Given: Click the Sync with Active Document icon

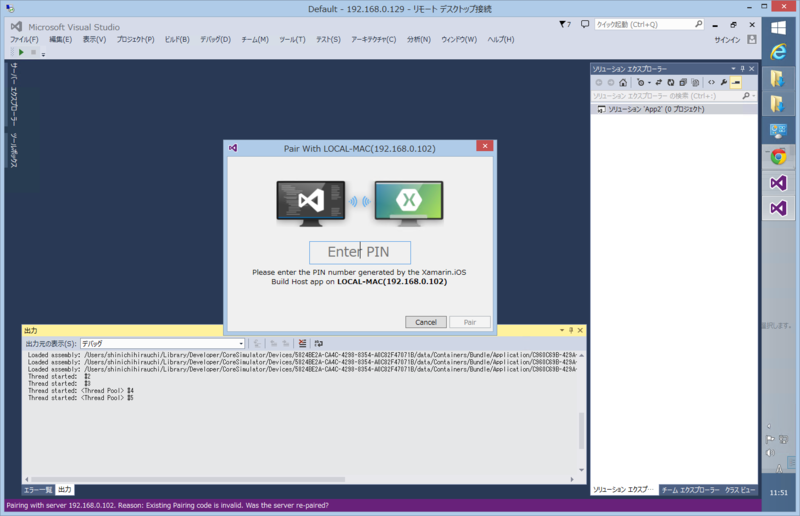Looking at the screenshot, I should click(659, 82).
